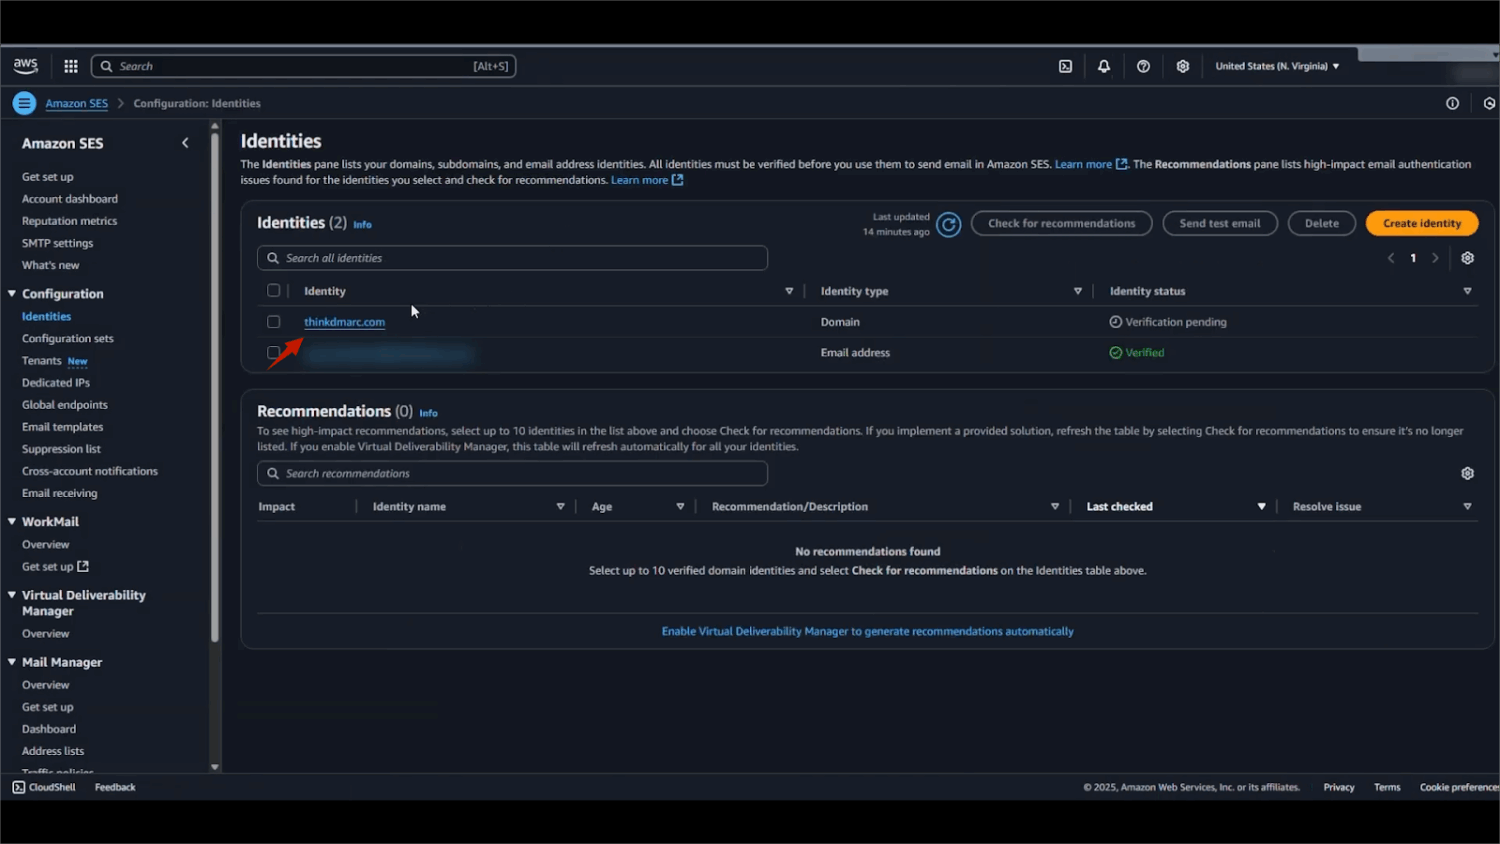Open the AWS services grid menu
This screenshot has height=844, width=1500.
(71, 66)
